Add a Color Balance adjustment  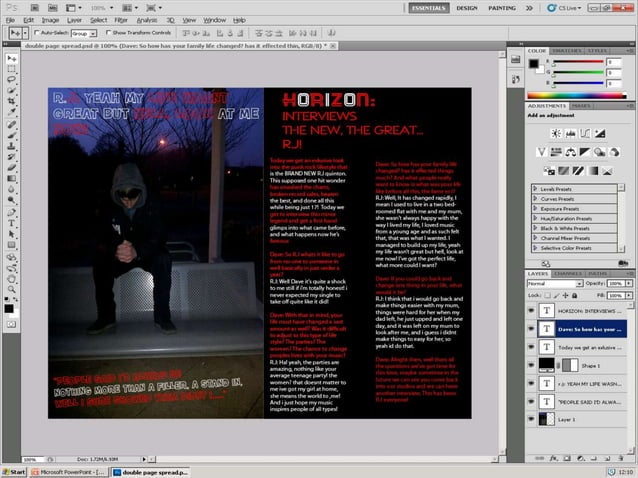(570, 152)
